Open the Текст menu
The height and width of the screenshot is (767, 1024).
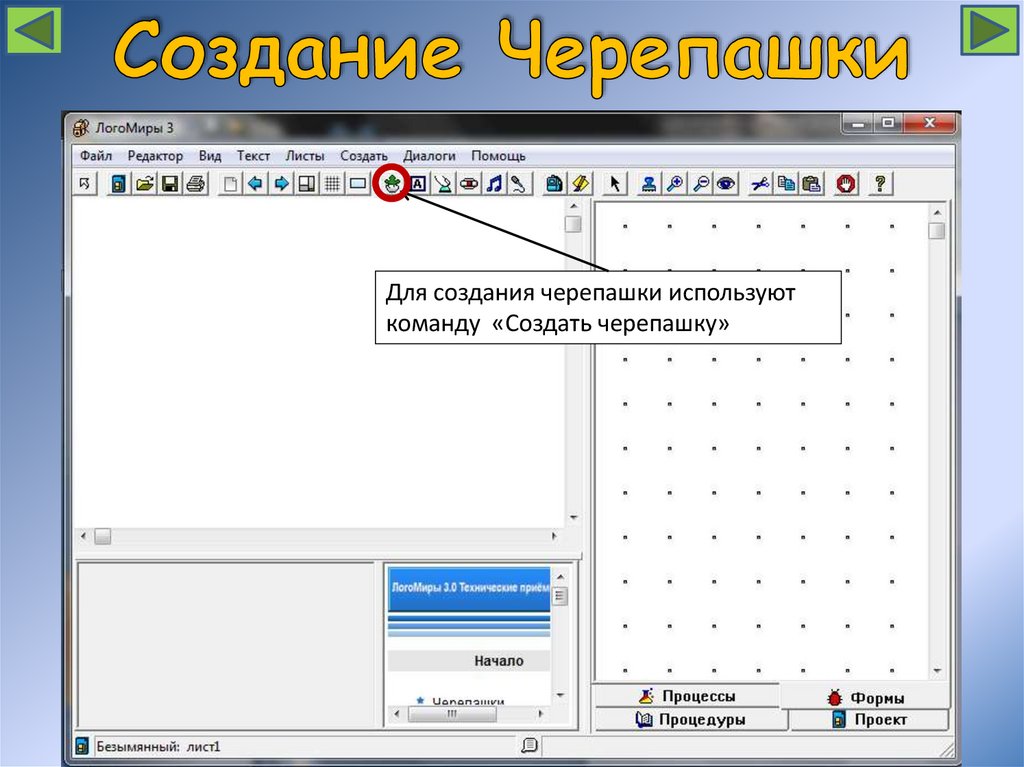point(253,155)
